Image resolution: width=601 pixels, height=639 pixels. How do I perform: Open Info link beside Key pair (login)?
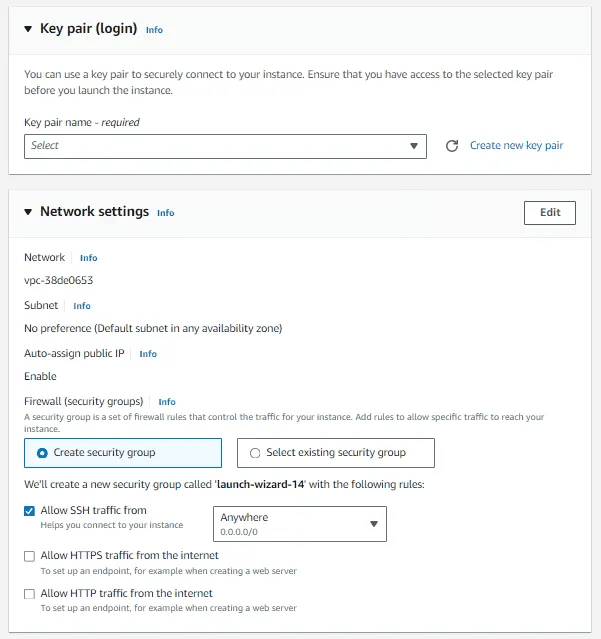coord(154,30)
